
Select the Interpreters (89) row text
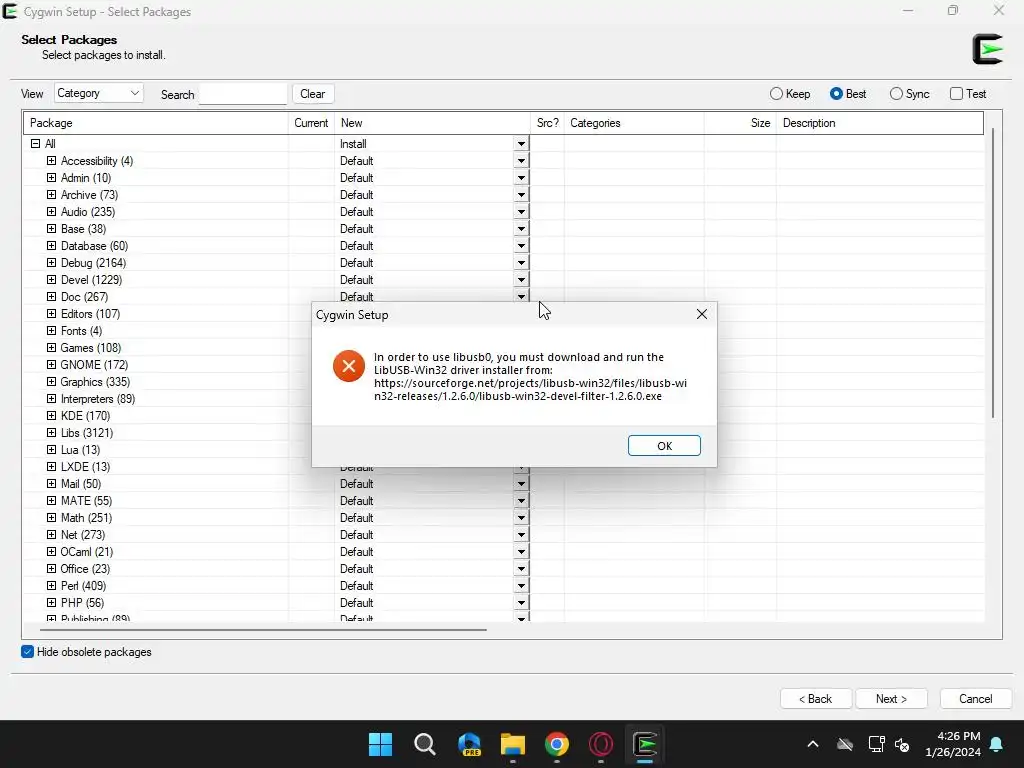(98, 398)
